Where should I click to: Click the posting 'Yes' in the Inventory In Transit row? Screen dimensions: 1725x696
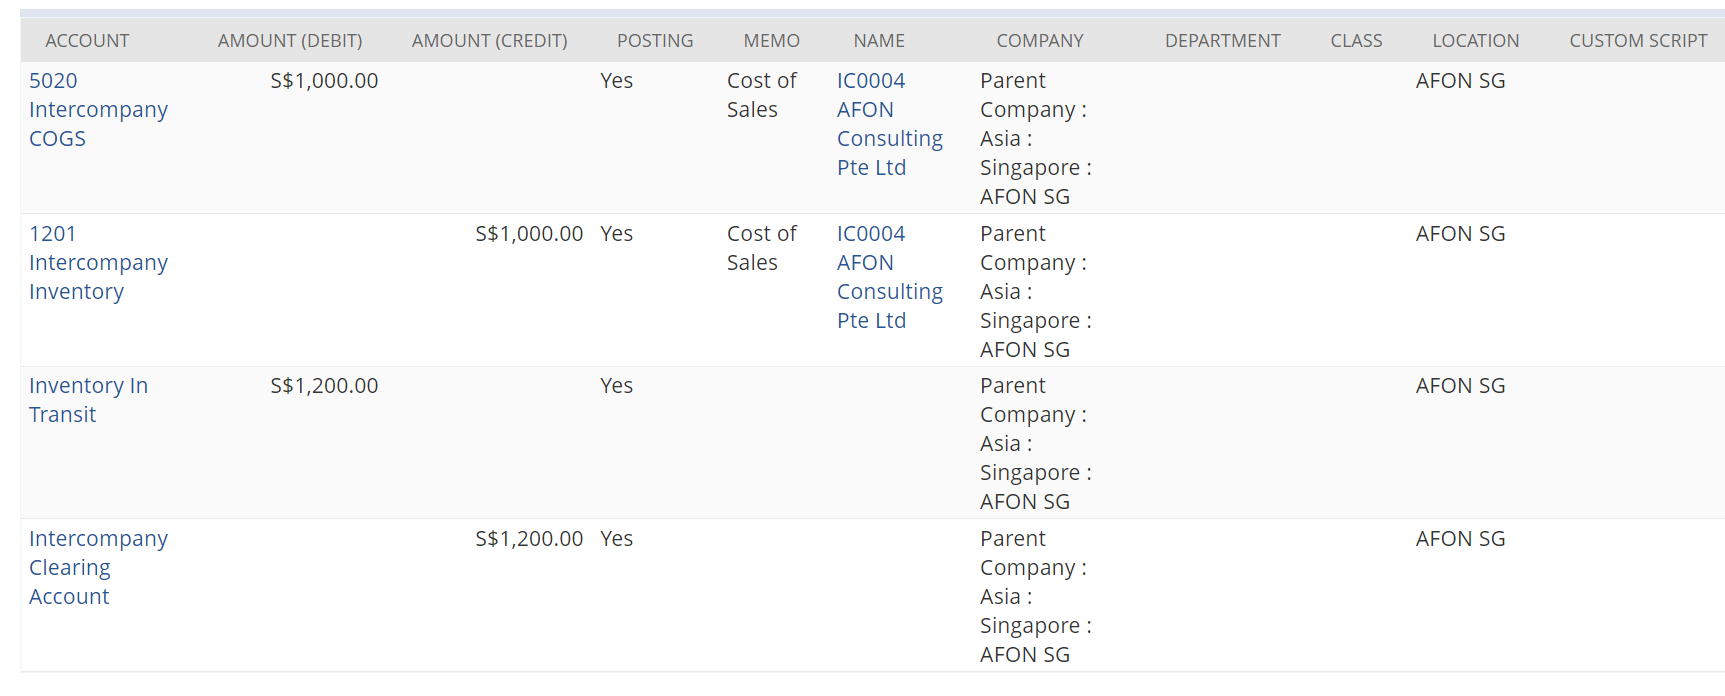tap(616, 386)
